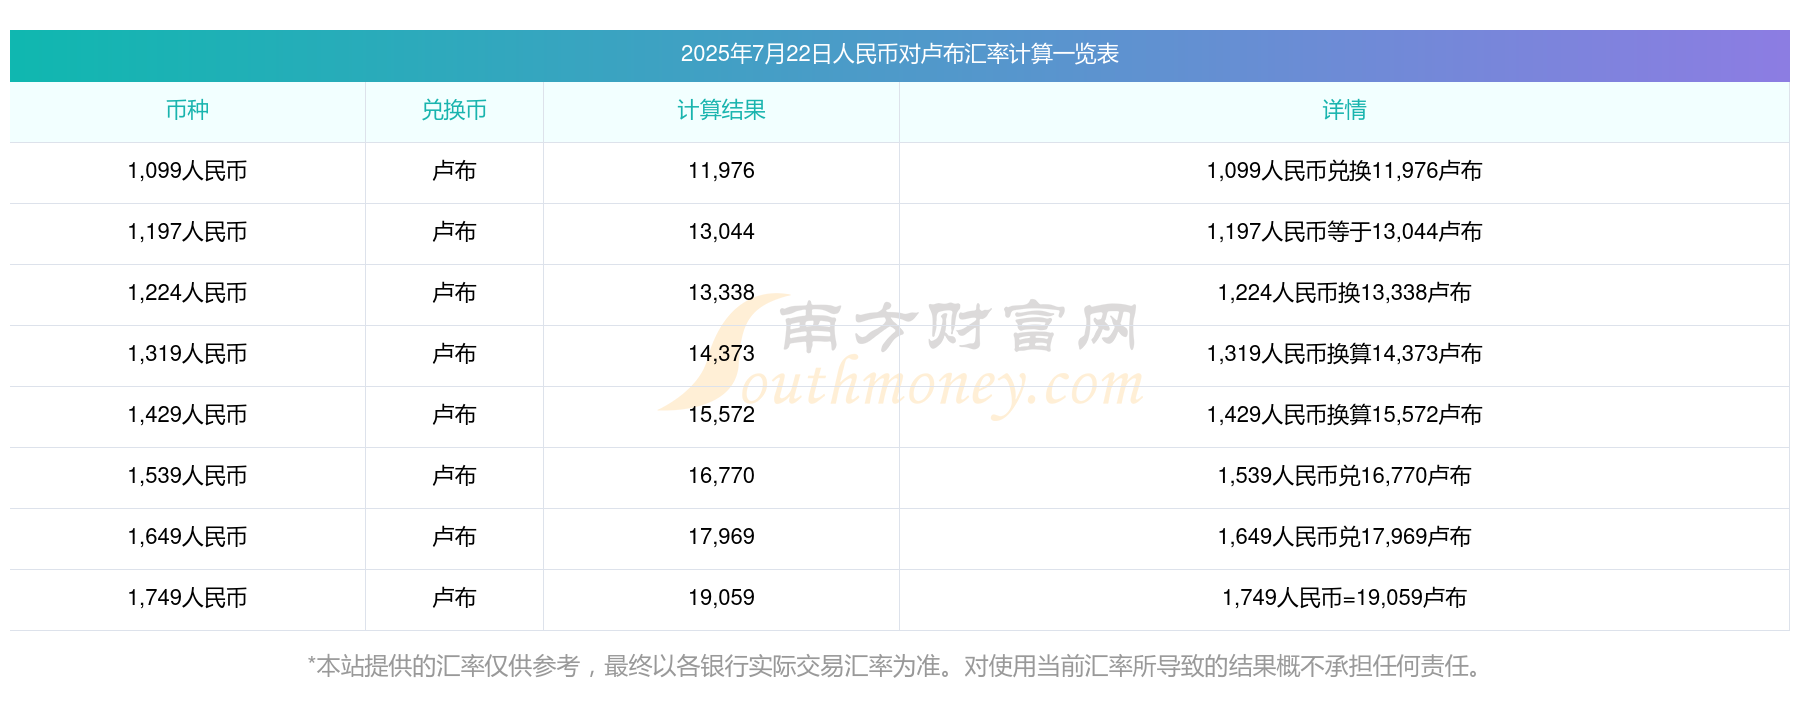
Task: Click detail 1,429人民币换算15,572卢布
Action: point(1344,415)
